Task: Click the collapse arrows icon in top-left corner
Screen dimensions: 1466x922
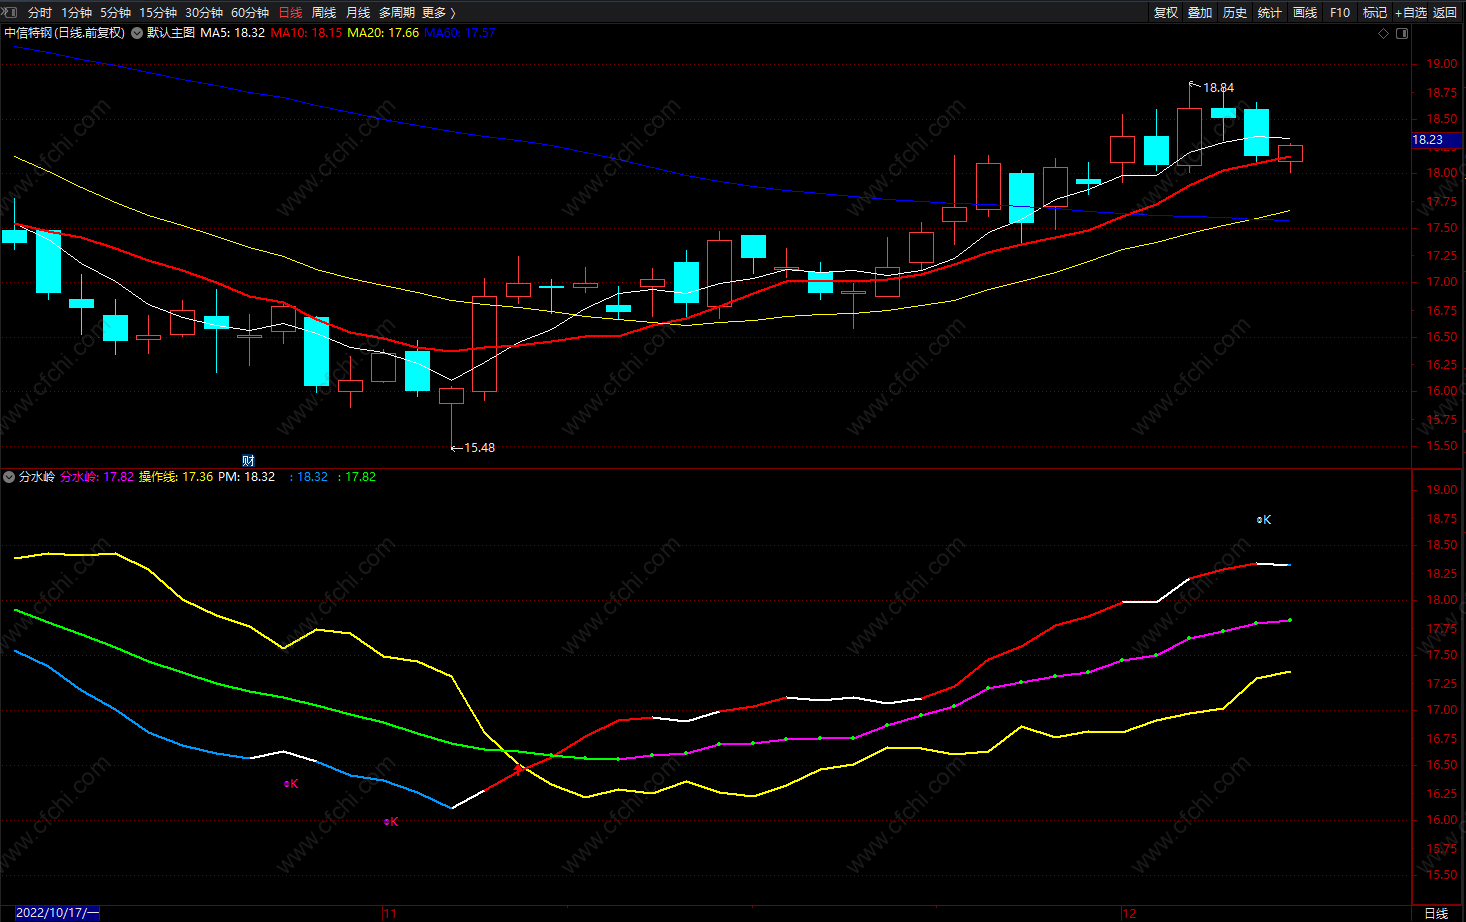Action: [x=9, y=12]
